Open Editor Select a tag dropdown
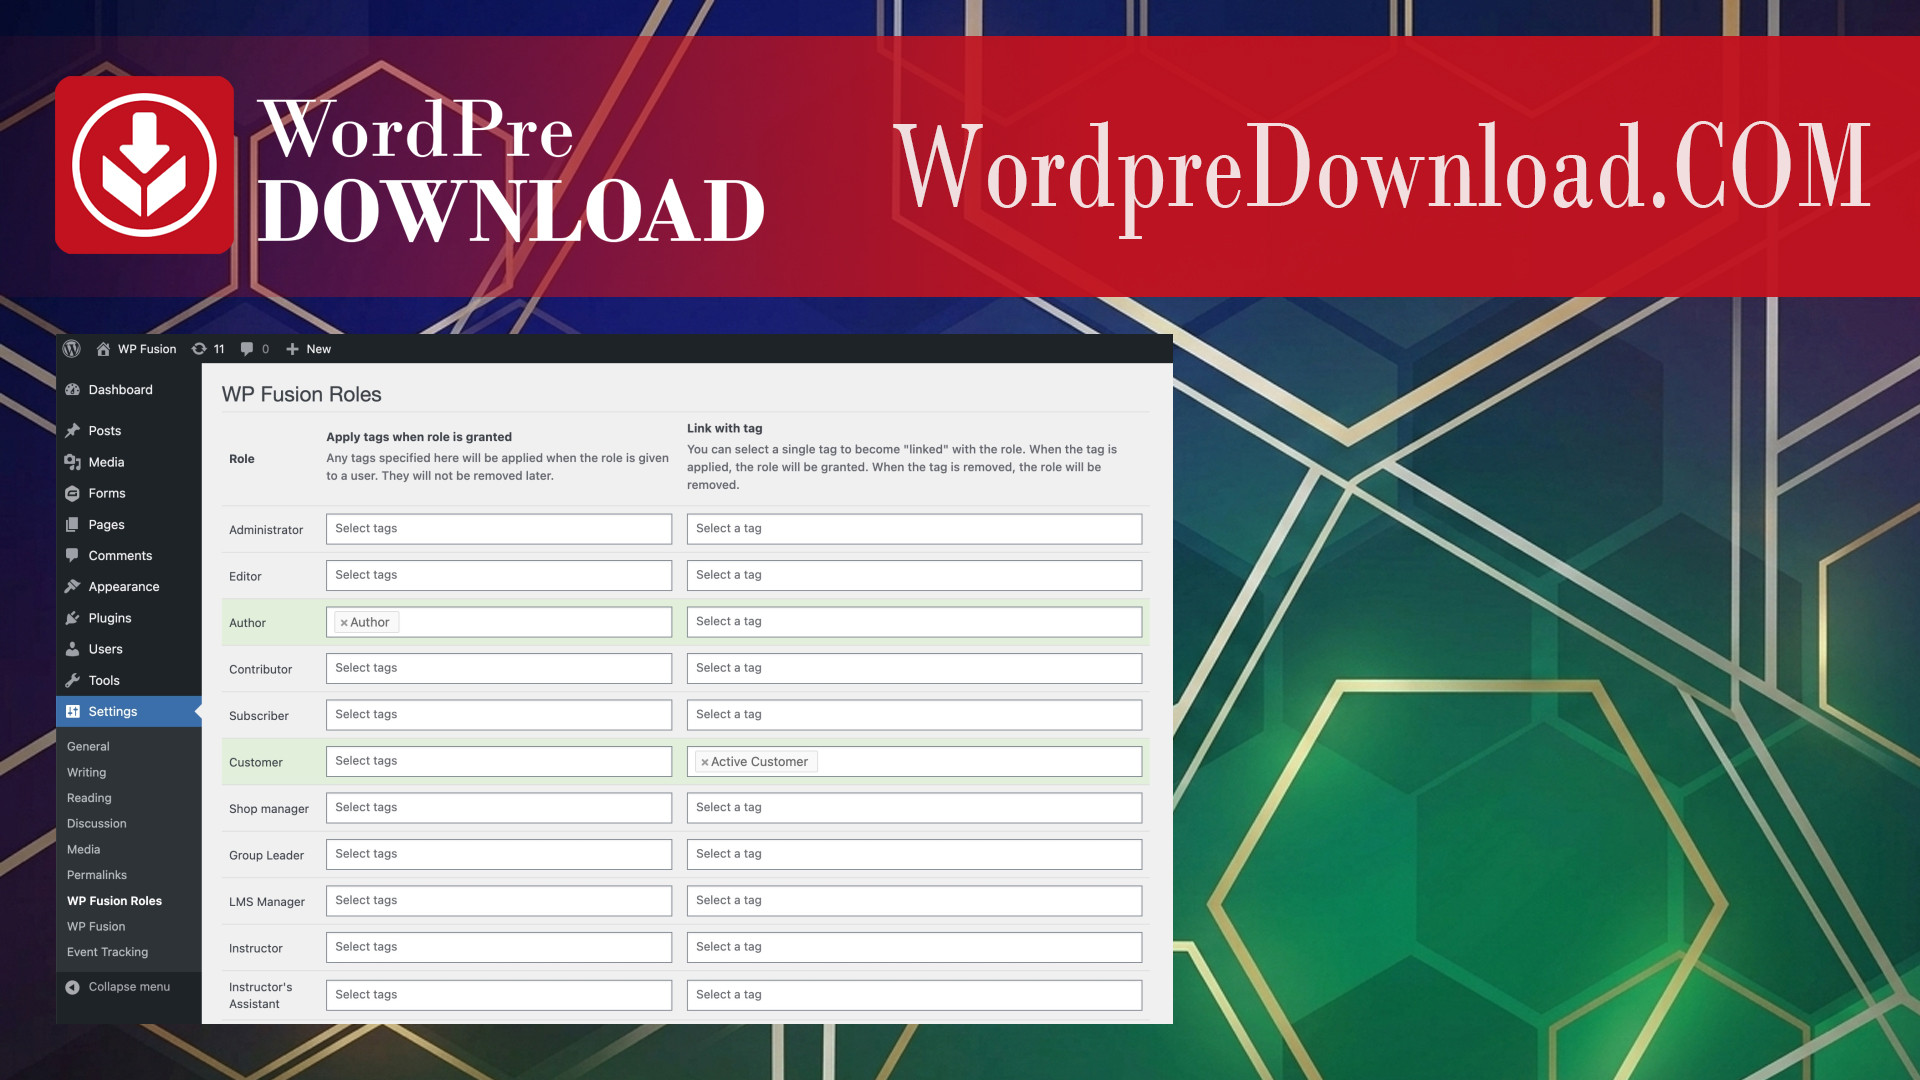1920x1080 pixels. pyautogui.click(x=914, y=575)
